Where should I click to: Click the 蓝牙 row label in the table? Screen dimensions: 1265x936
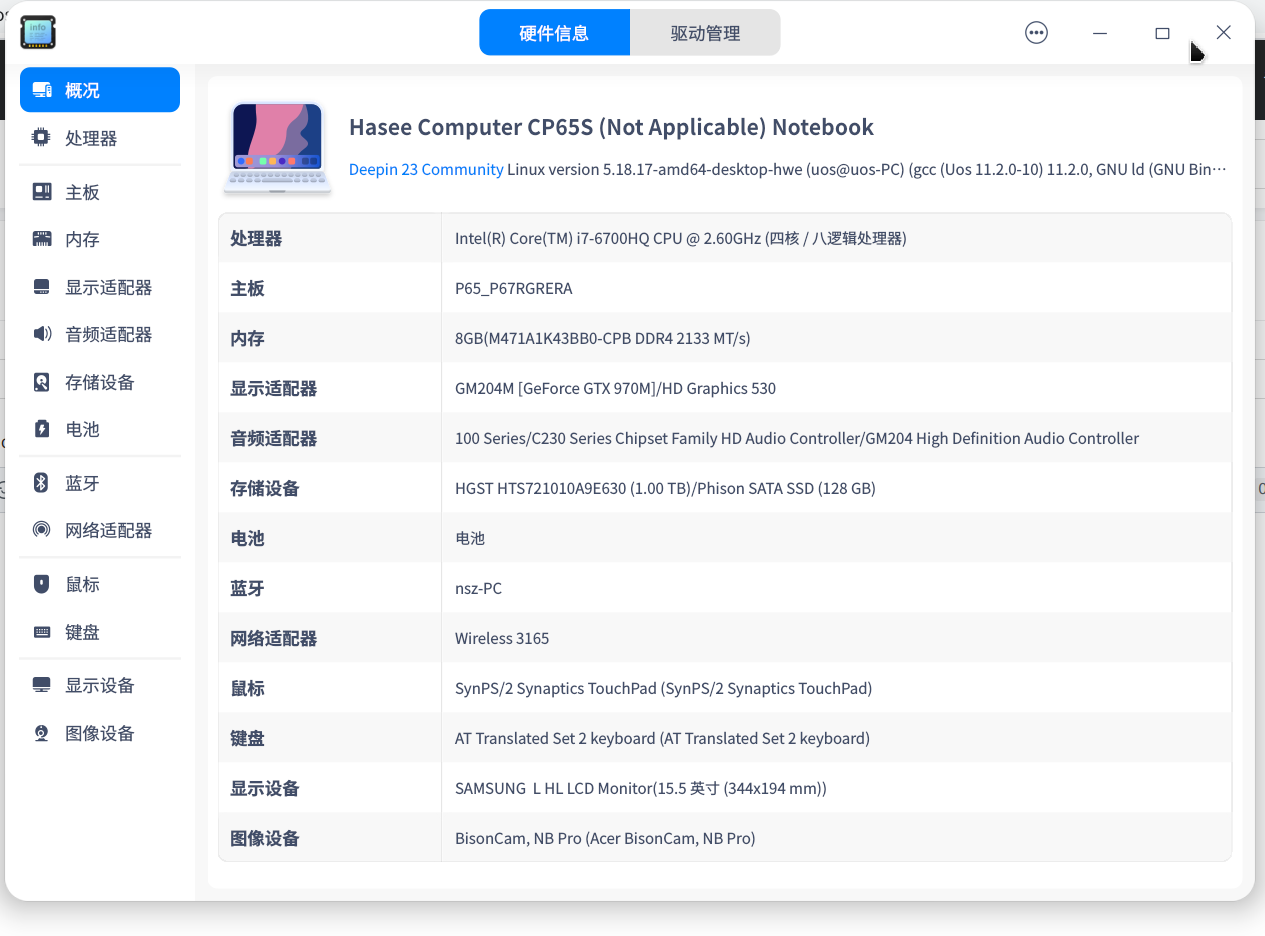(x=247, y=588)
